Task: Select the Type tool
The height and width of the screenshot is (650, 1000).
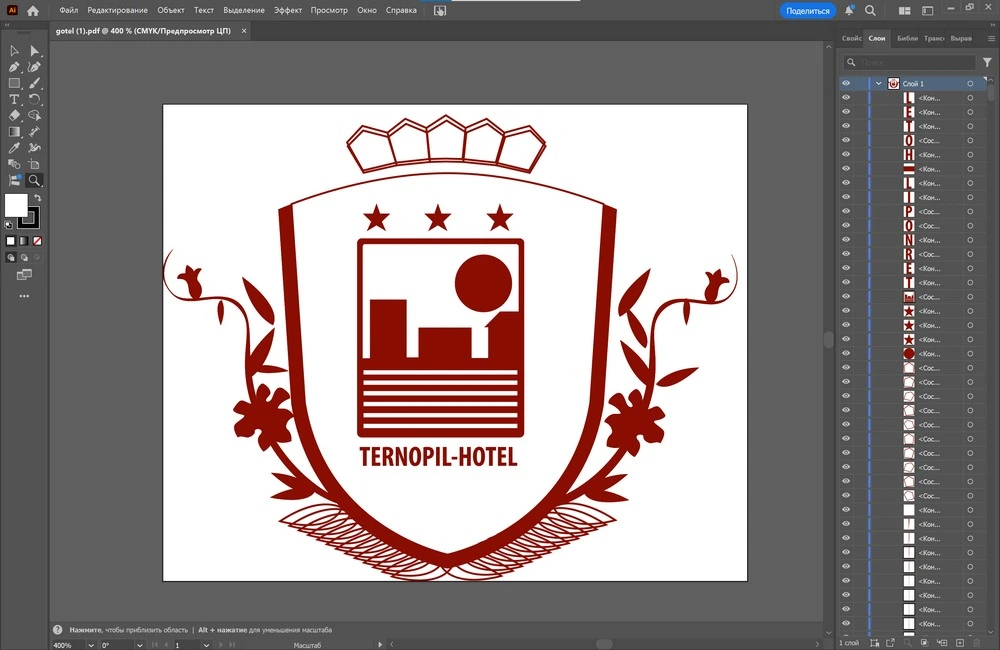Action: pyautogui.click(x=14, y=99)
